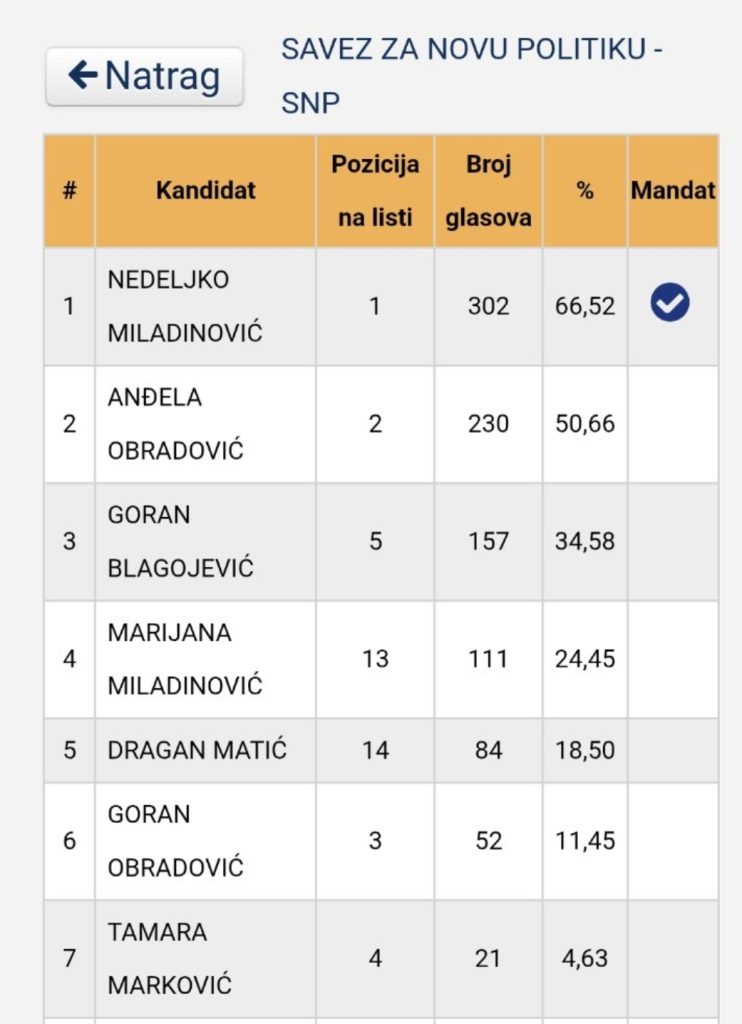This screenshot has width=742, height=1024.
Task: Click the # column header
Action: click(69, 190)
